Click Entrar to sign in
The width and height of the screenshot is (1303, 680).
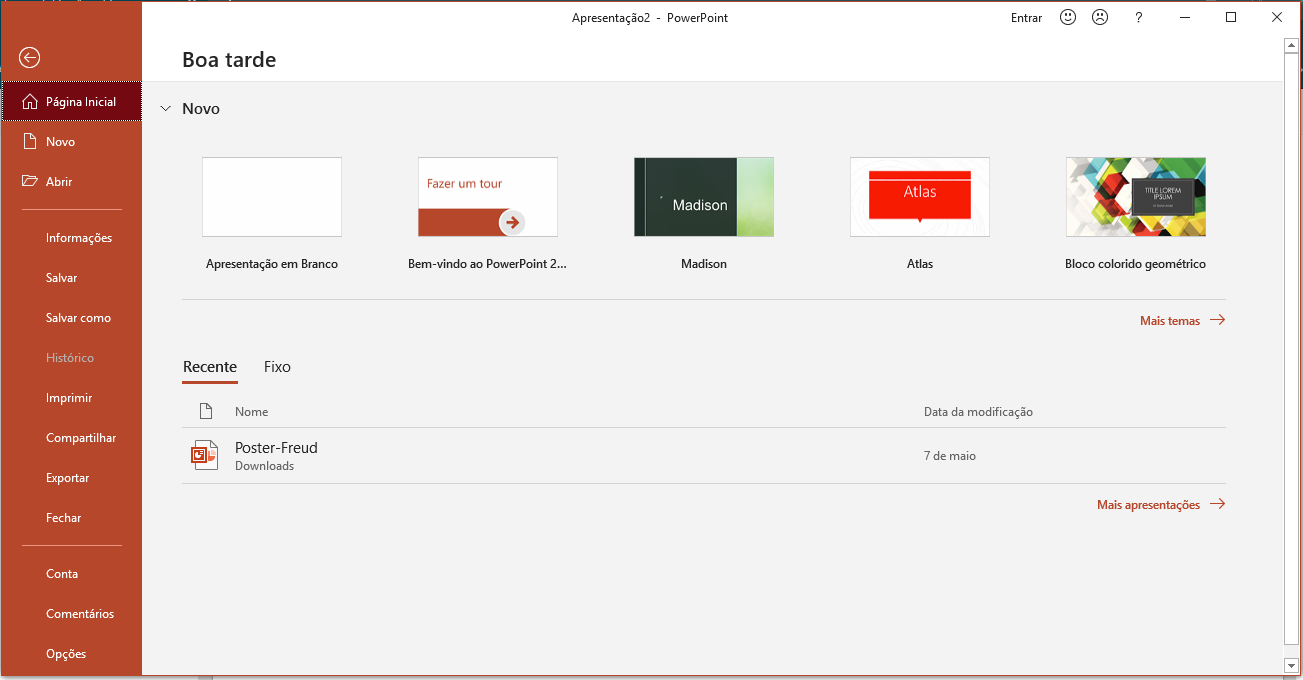tap(1026, 18)
